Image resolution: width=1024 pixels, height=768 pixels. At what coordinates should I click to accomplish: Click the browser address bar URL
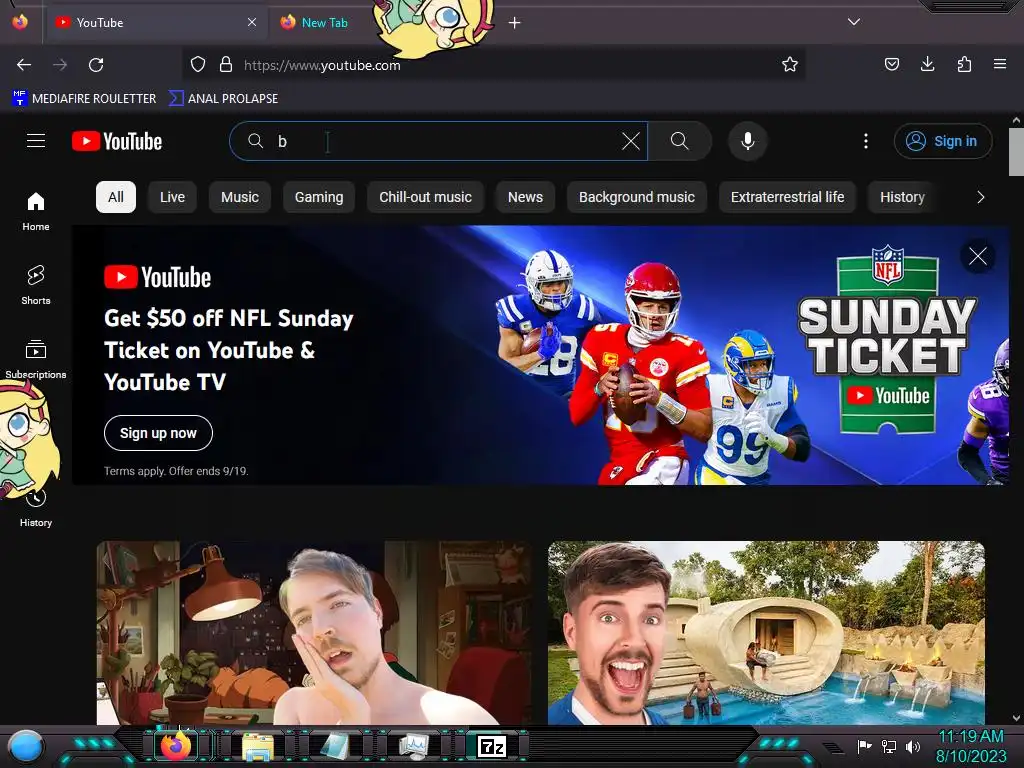(322, 65)
